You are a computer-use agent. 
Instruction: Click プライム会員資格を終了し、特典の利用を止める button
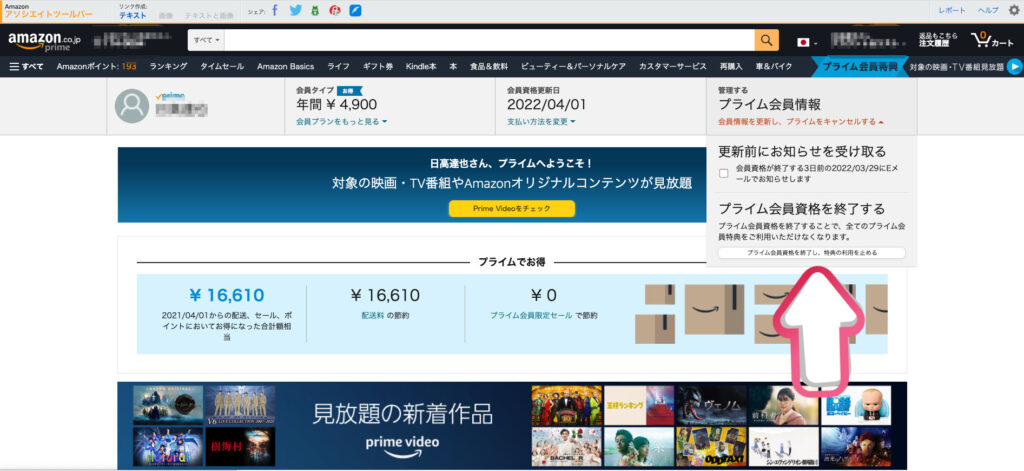click(x=812, y=253)
